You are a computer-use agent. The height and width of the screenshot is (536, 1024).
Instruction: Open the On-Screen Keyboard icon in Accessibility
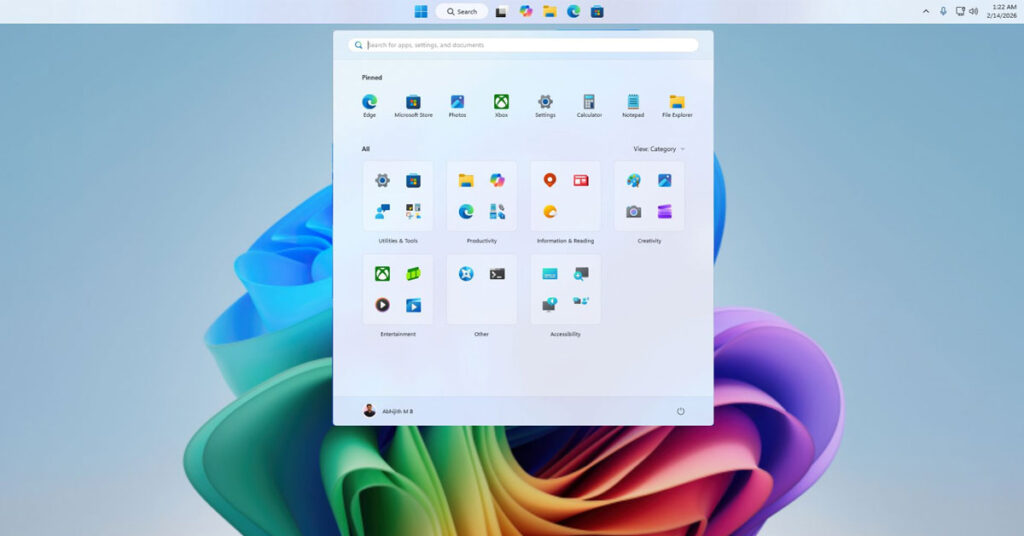point(550,274)
